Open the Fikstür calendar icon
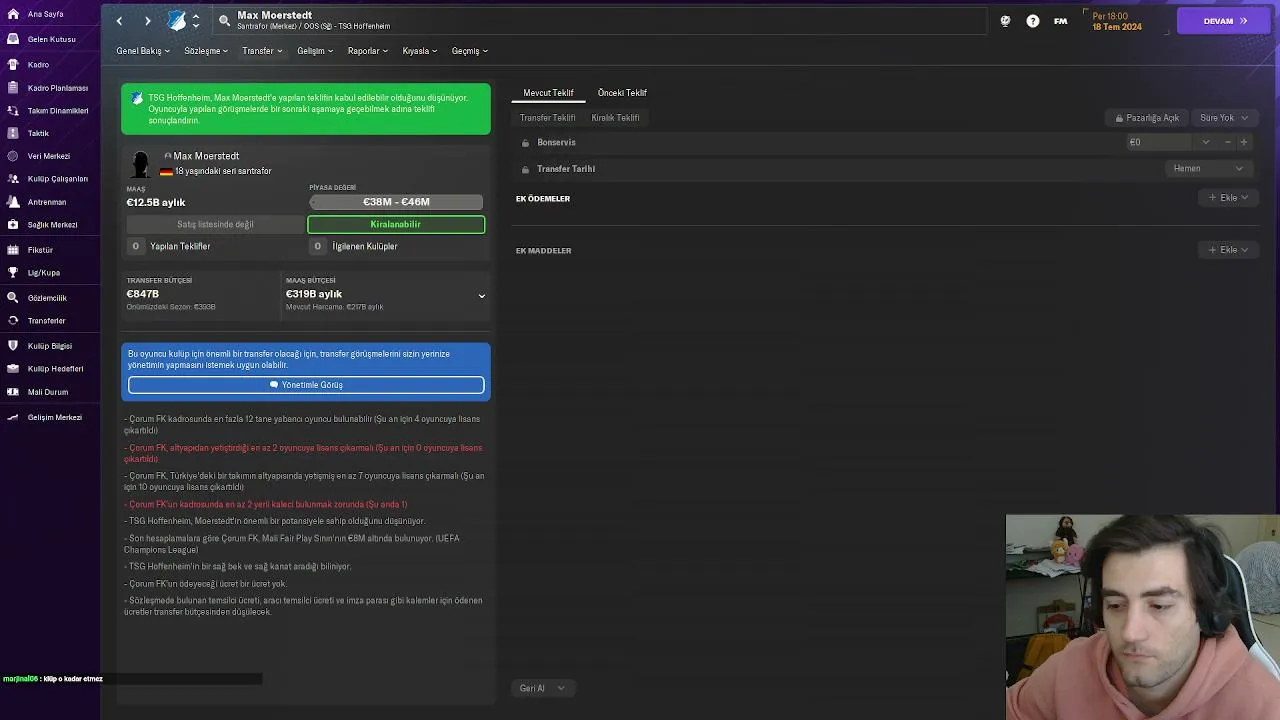This screenshot has width=1280, height=720. coord(13,250)
